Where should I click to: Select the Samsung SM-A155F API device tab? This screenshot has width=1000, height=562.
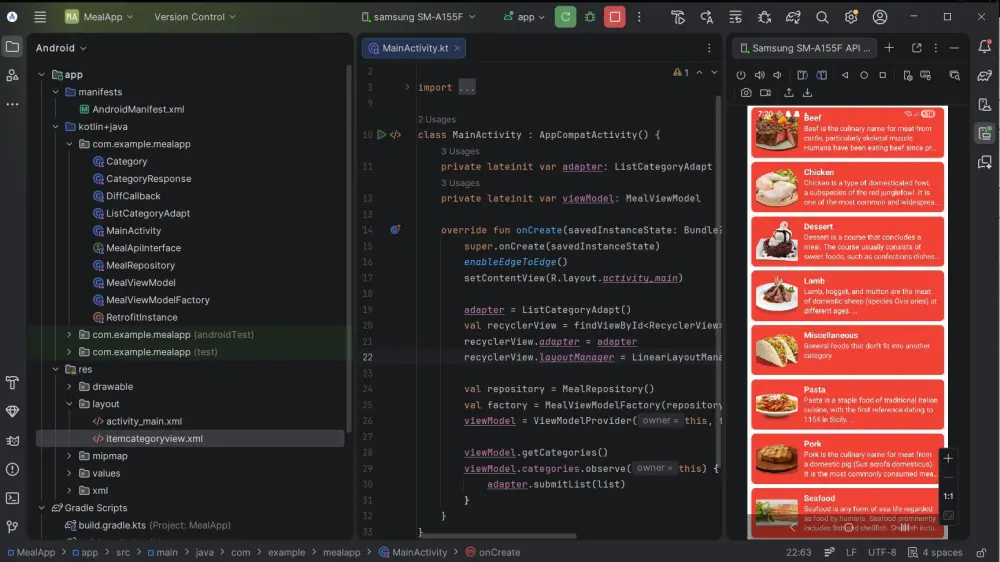(x=805, y=48)
